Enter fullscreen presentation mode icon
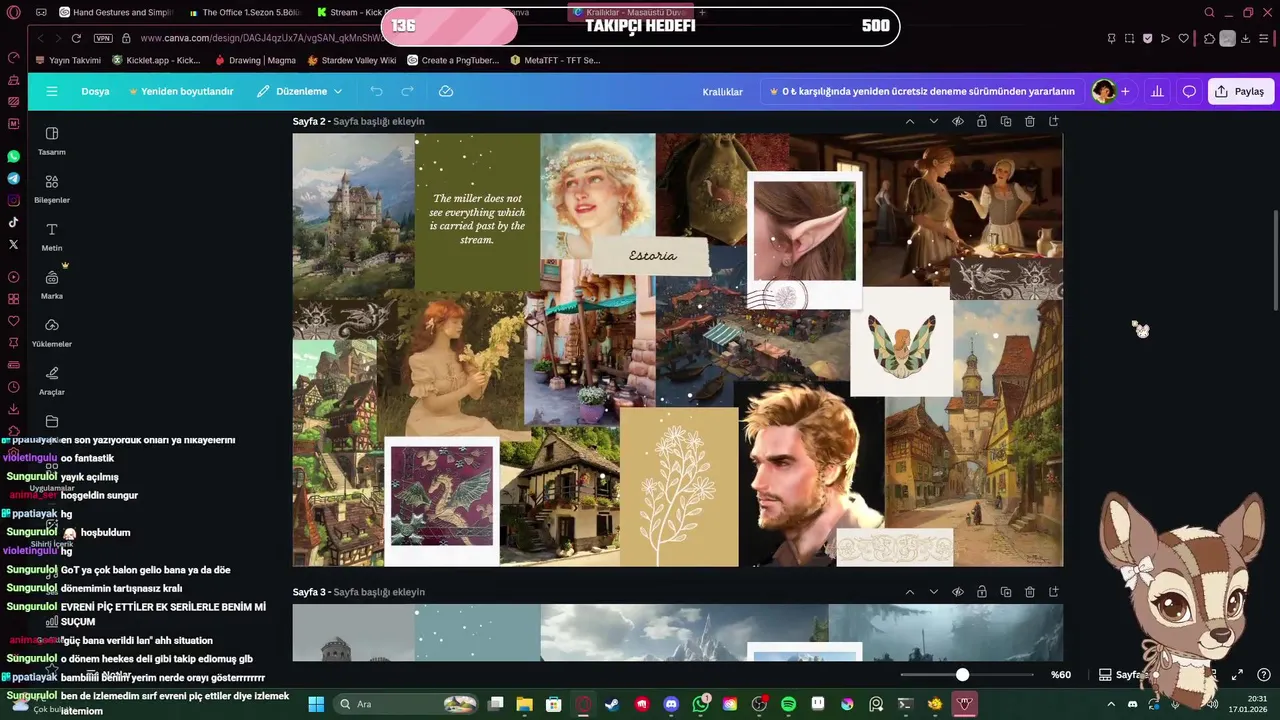This screenshot has height=720, width=1280. point(1237,675)
